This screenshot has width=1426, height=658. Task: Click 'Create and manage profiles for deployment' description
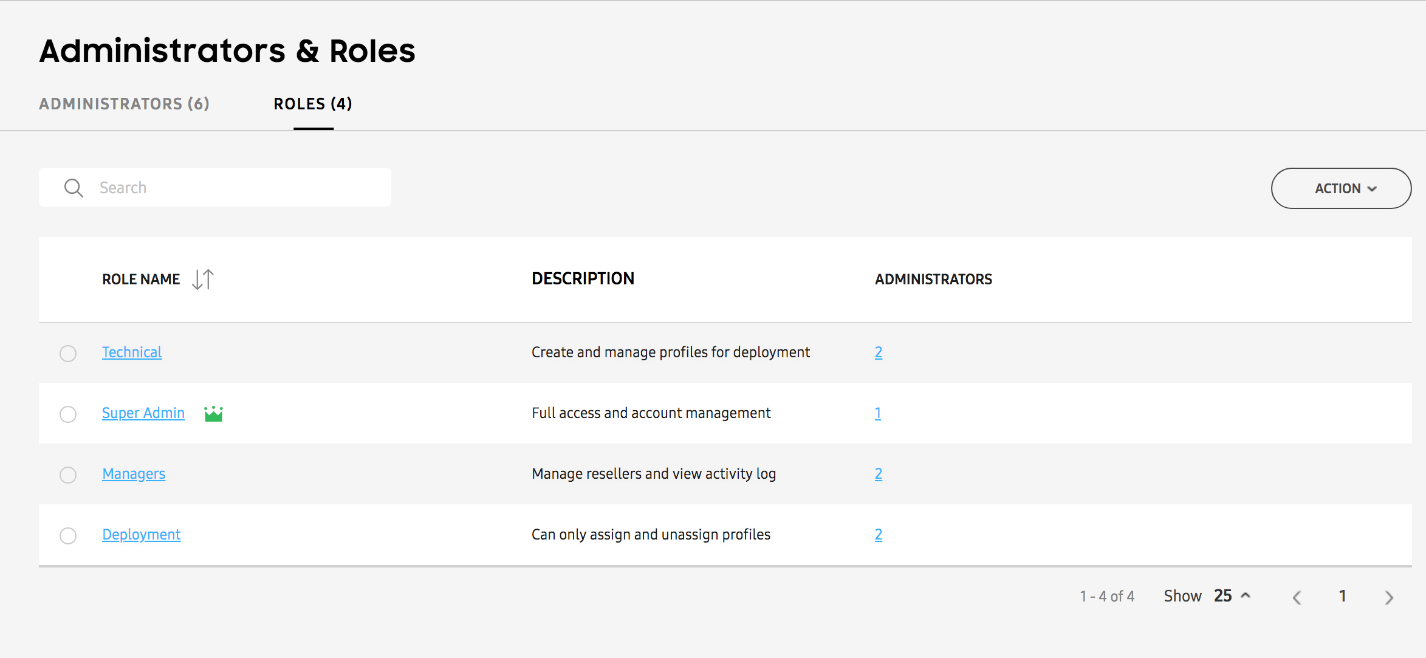(x=671, y=352)
